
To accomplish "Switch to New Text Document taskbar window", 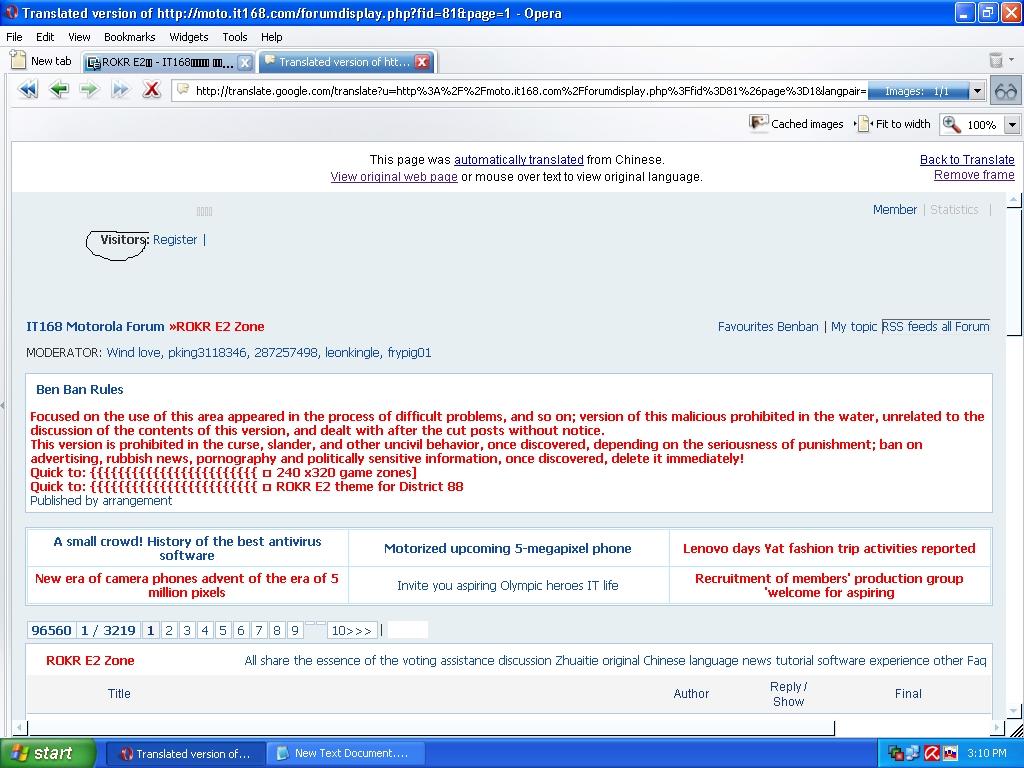I will point(347,754).
